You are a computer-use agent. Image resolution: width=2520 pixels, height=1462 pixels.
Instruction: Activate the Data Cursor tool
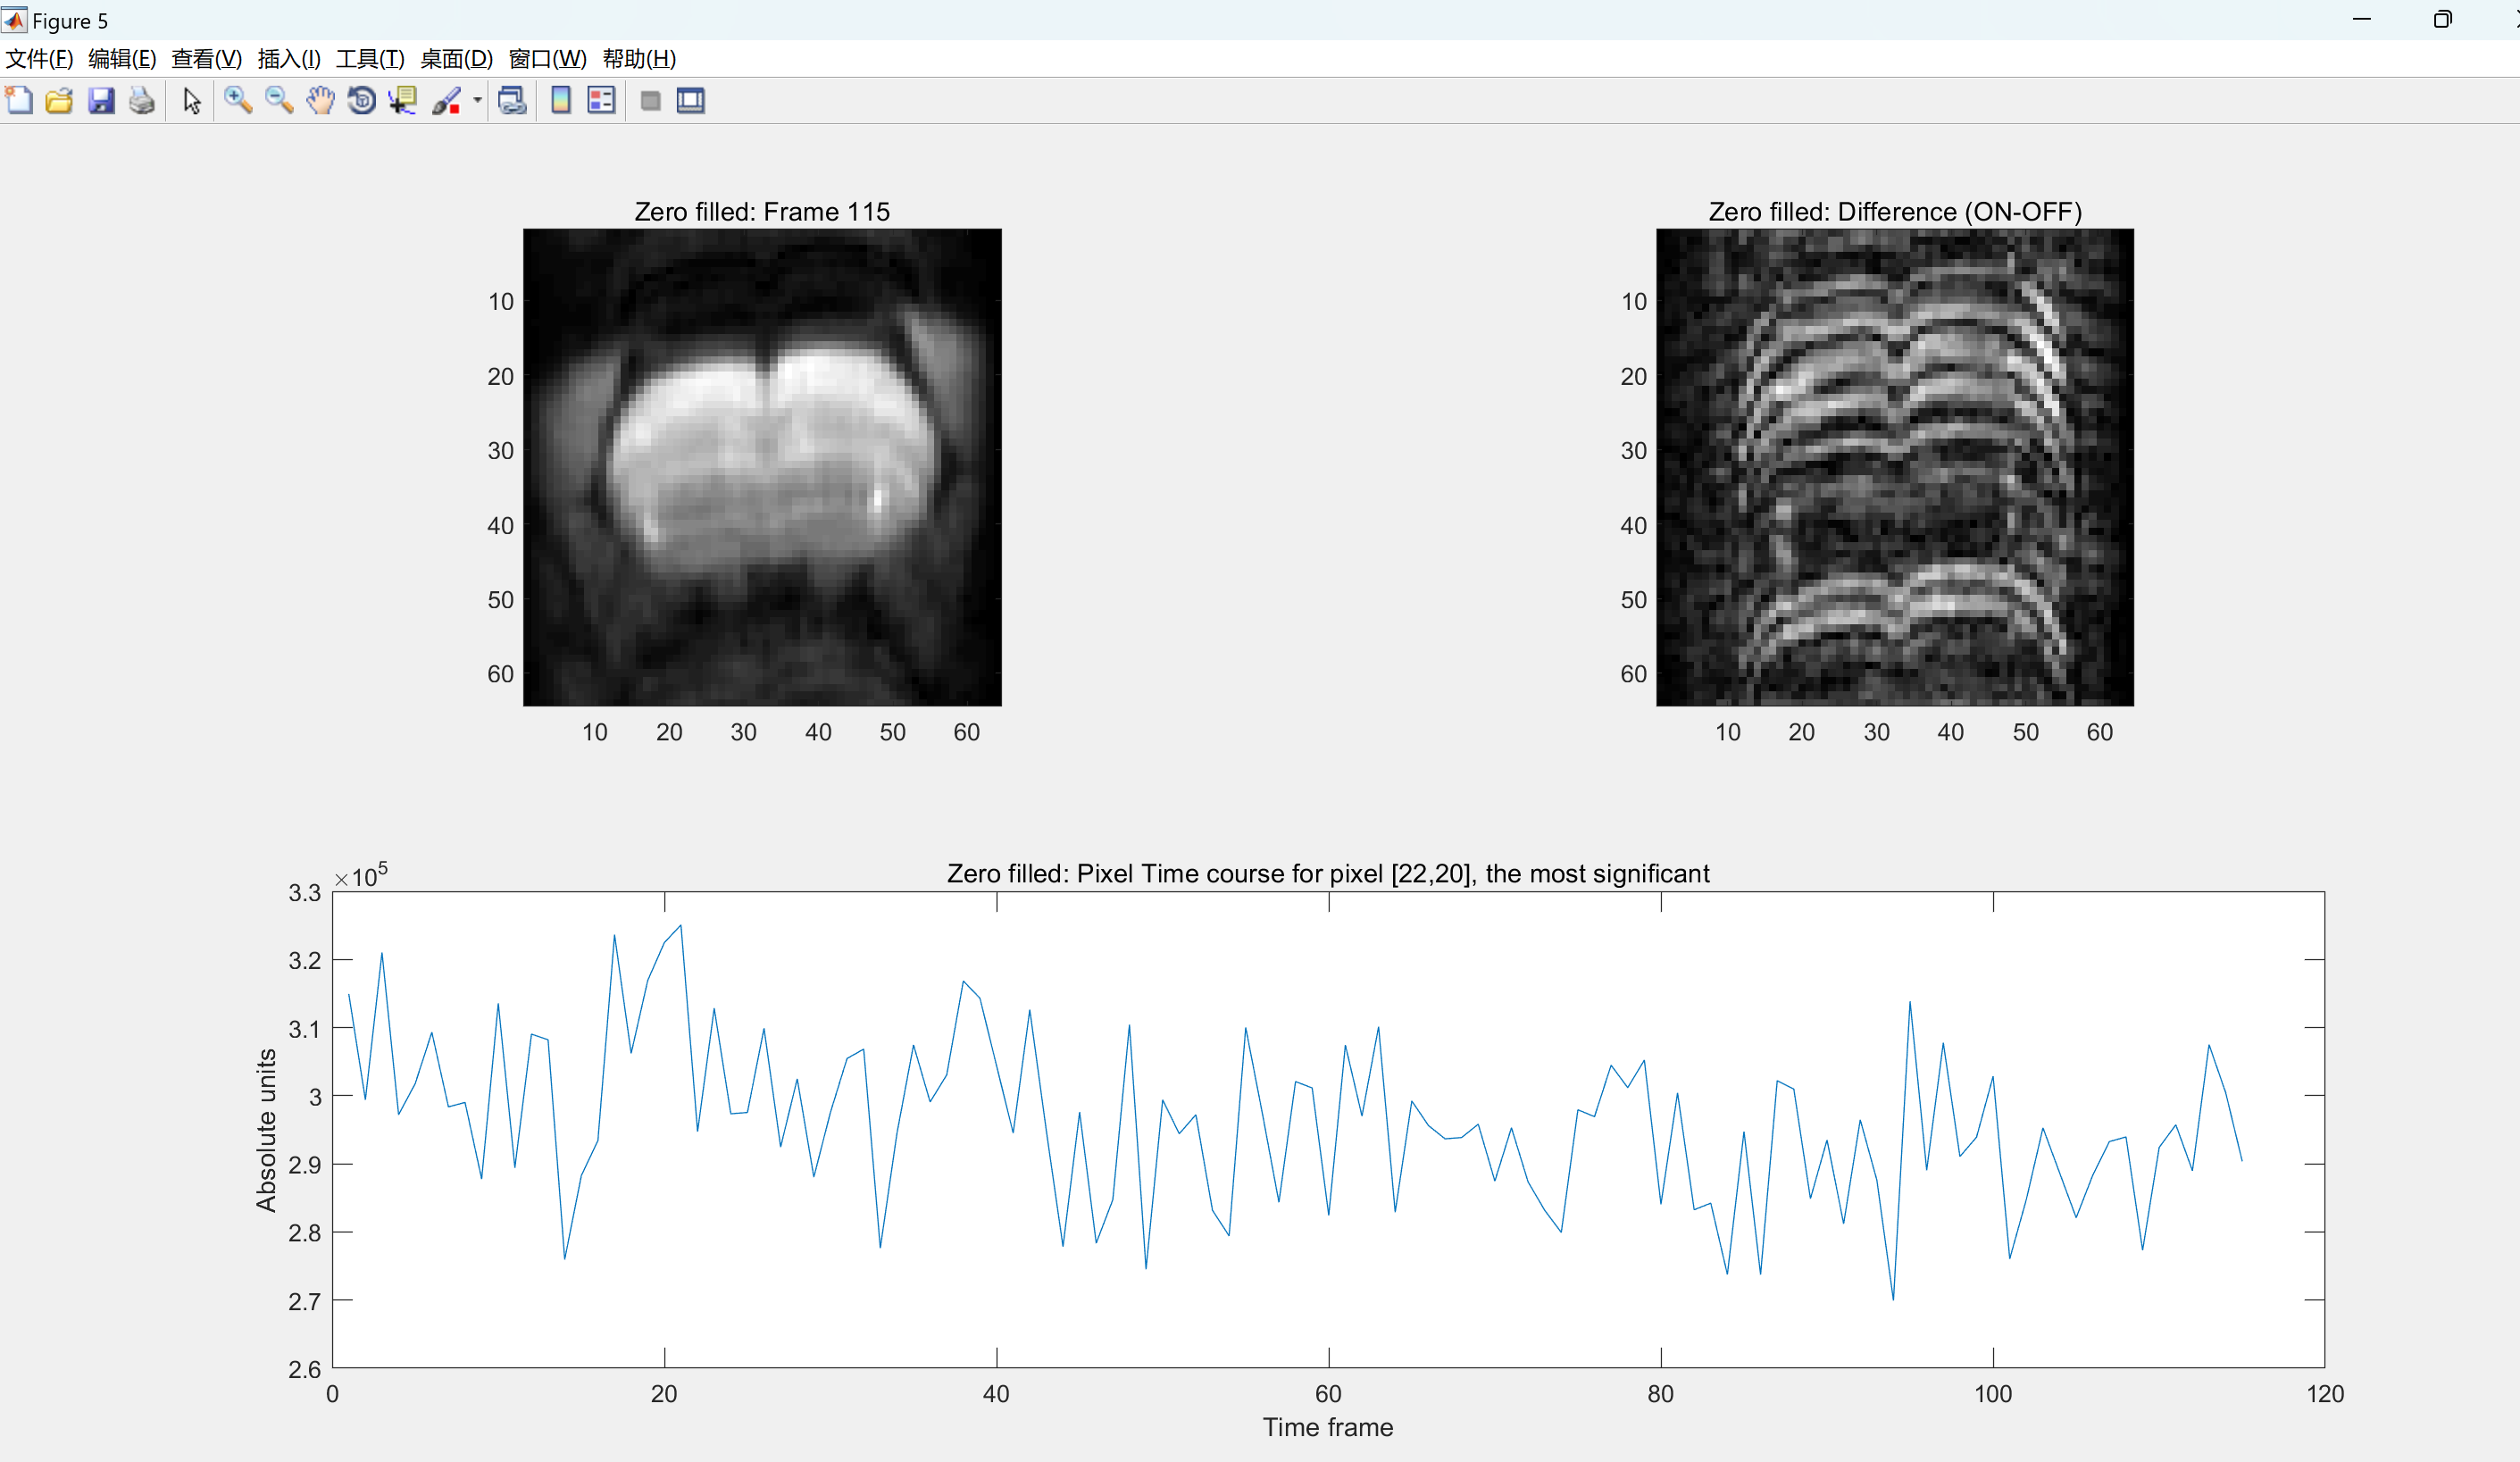402,100
